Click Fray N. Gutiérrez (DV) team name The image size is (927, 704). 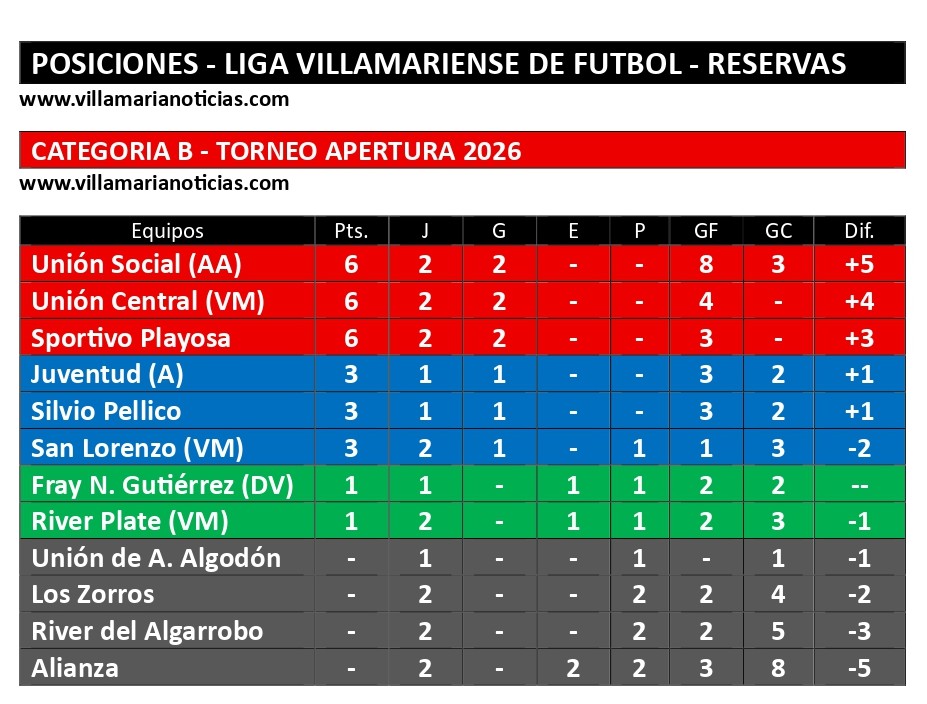tap(162, 485)
